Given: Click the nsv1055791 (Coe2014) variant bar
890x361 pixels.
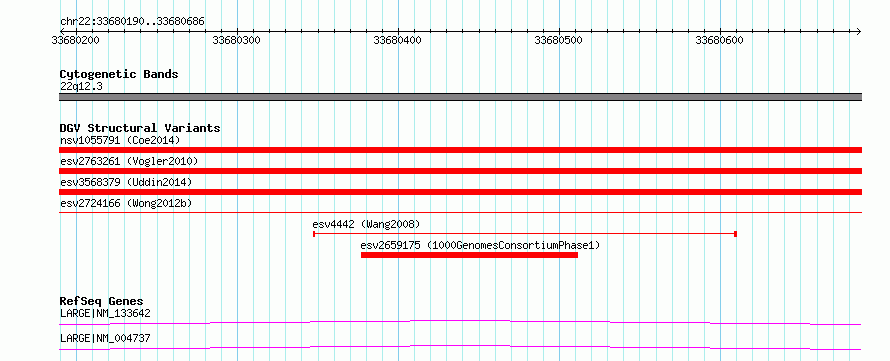Looking at the screenshot, I should coord(460,150).
